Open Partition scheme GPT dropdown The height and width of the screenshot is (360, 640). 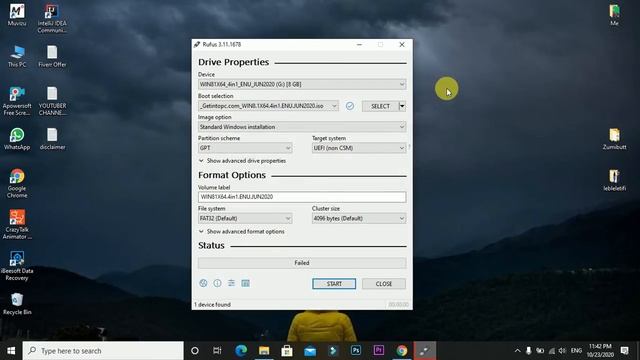[x=245, y=148]
